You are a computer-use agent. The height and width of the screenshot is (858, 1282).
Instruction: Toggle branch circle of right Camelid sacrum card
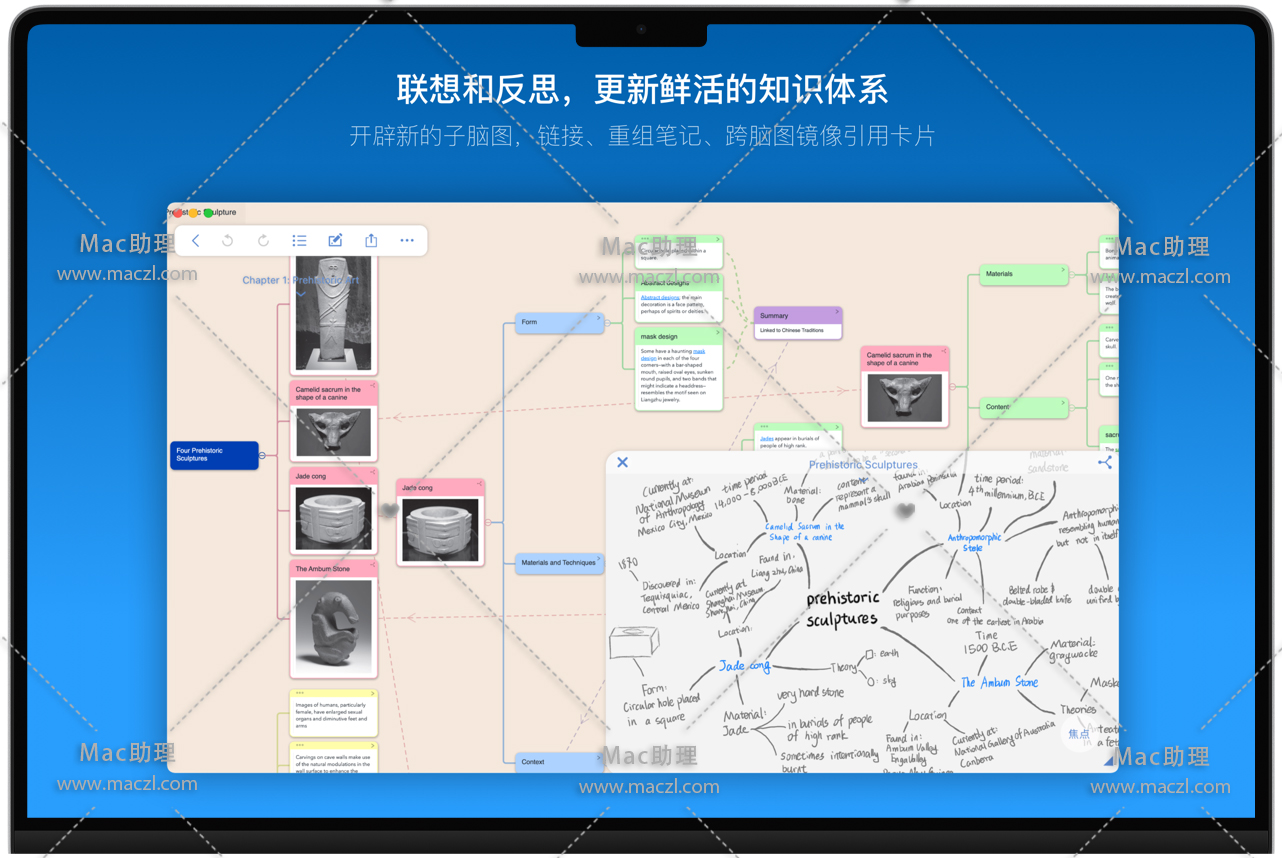[952, 386]
